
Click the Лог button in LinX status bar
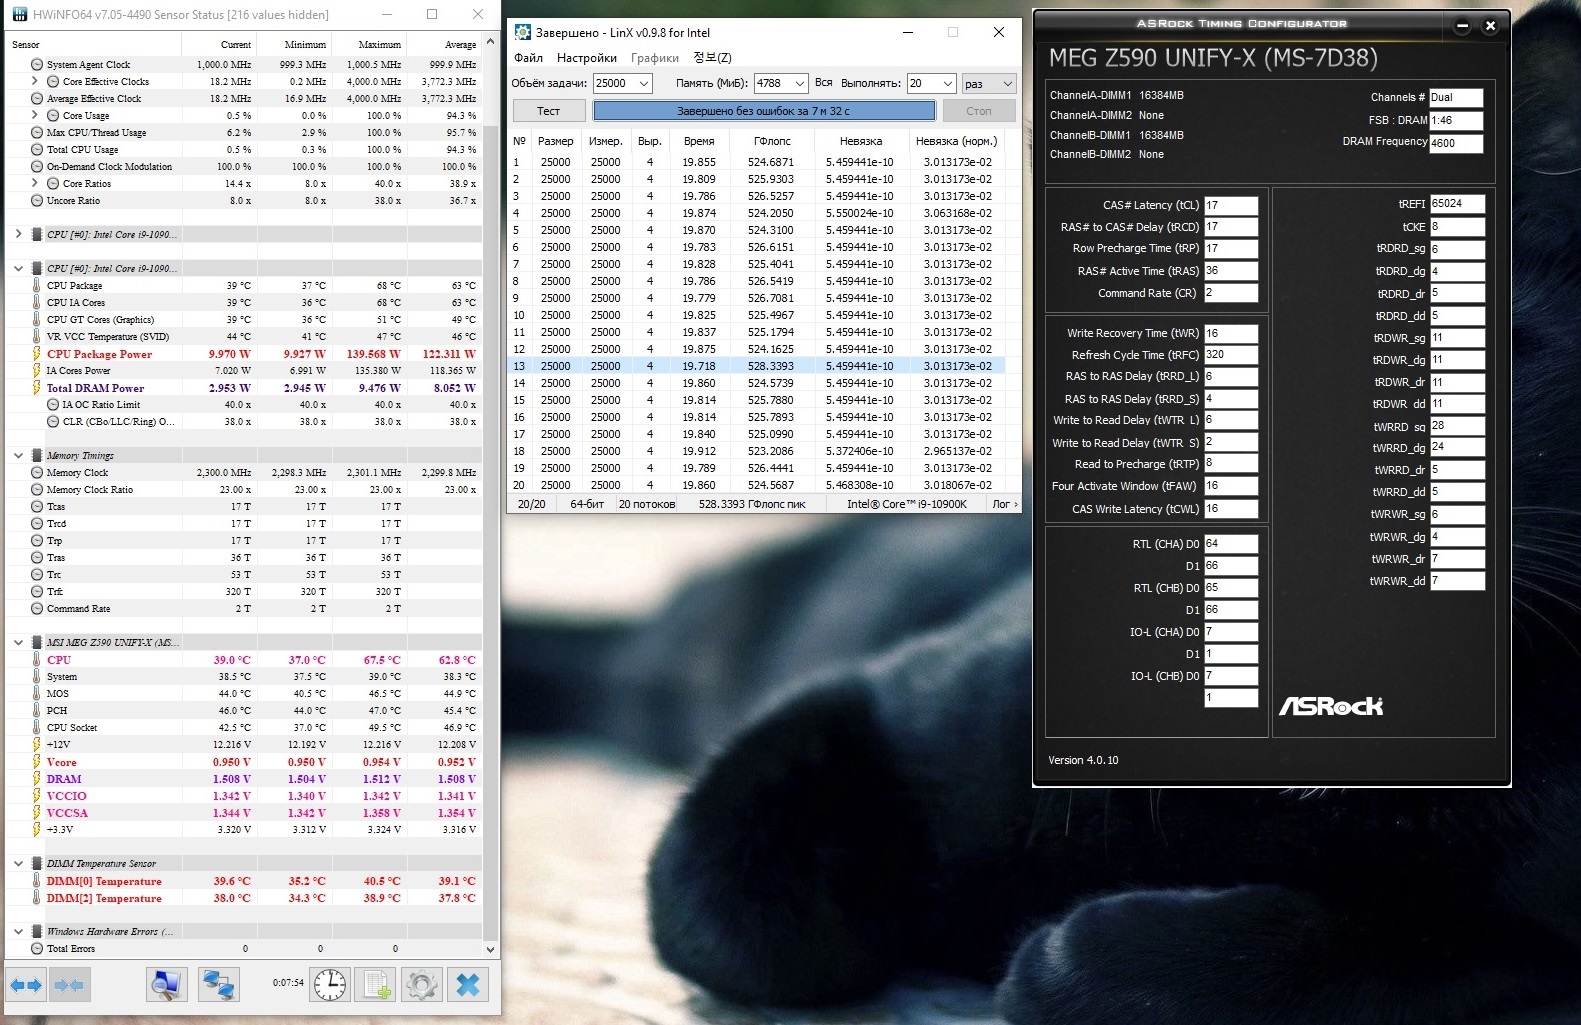point(1004,504)
